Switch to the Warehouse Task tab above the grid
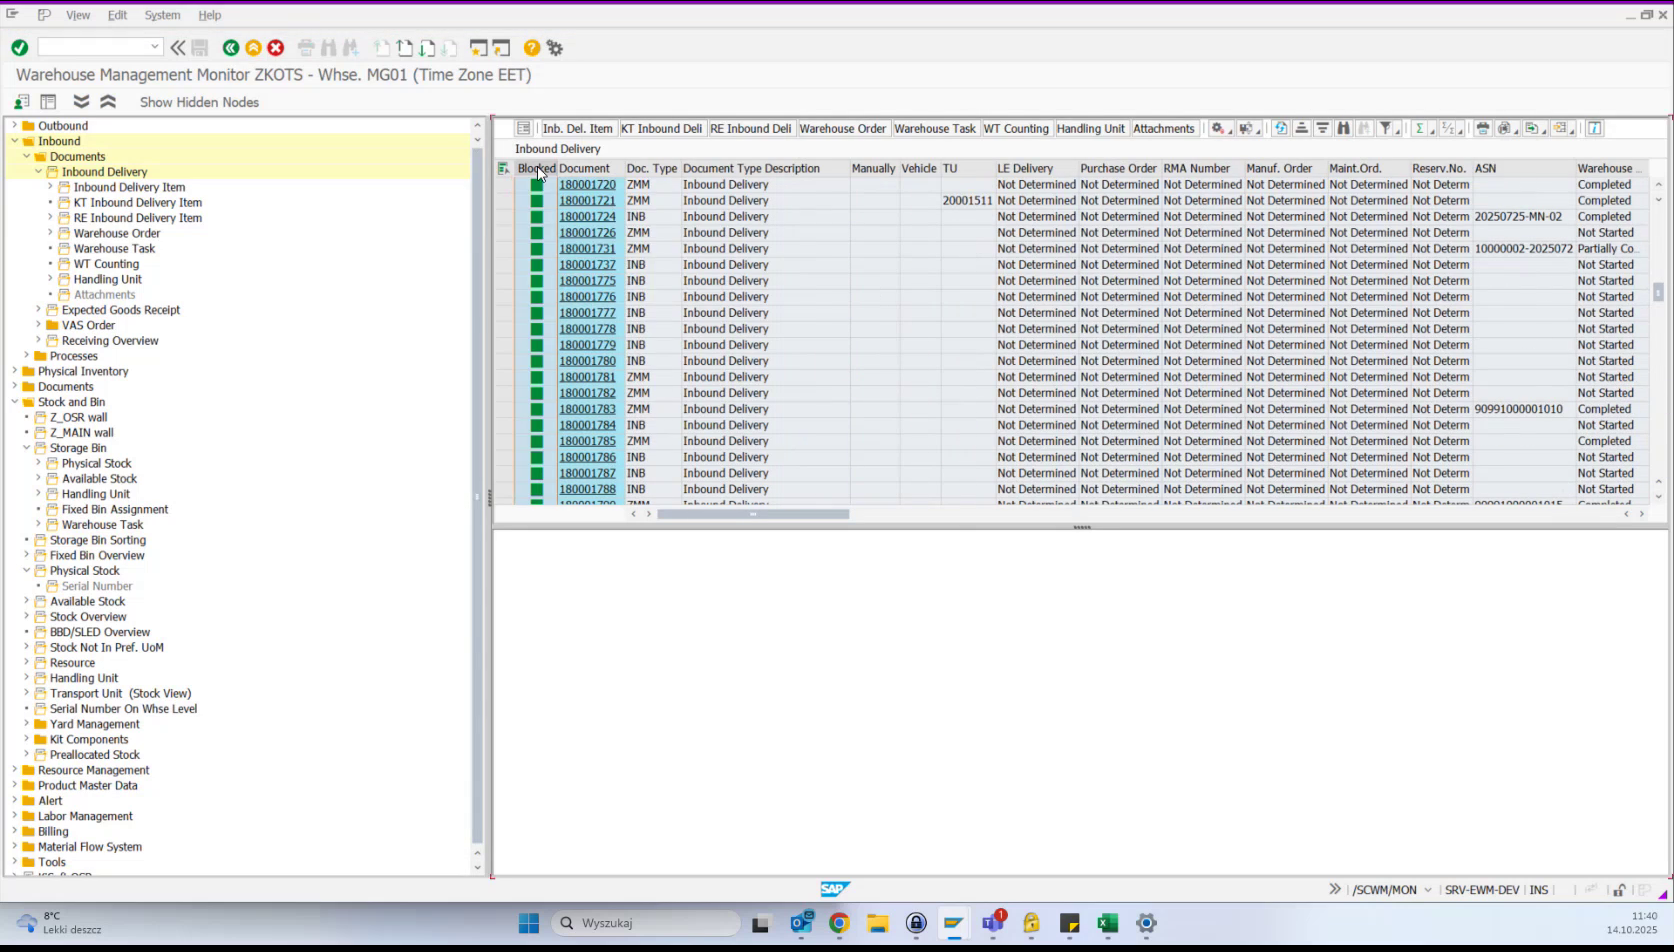Screen dimensions: 1674x952 click(934, 128)
